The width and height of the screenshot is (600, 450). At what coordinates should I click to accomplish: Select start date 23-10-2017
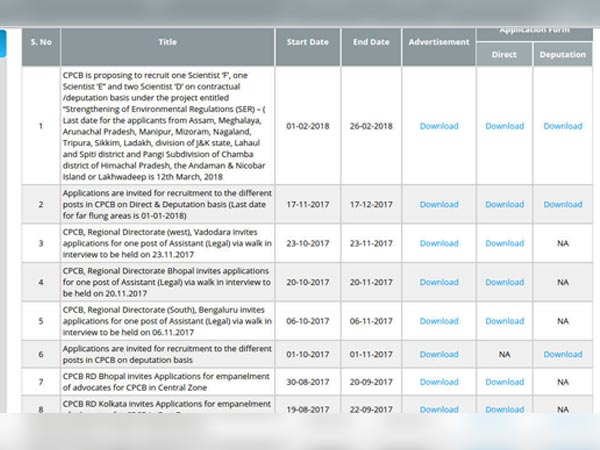[x=308, y=243]
